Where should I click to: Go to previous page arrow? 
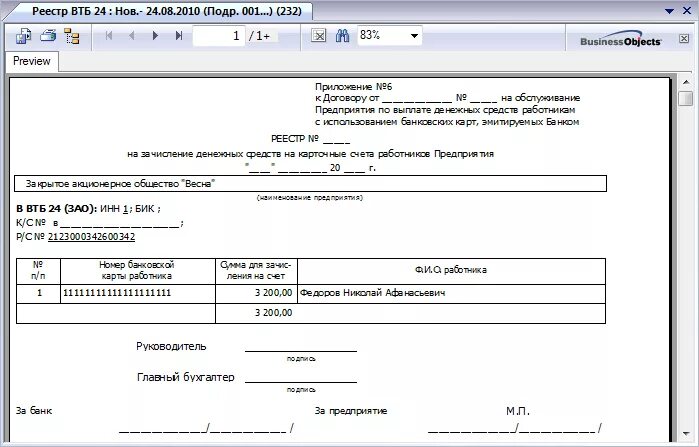point(132,36)
